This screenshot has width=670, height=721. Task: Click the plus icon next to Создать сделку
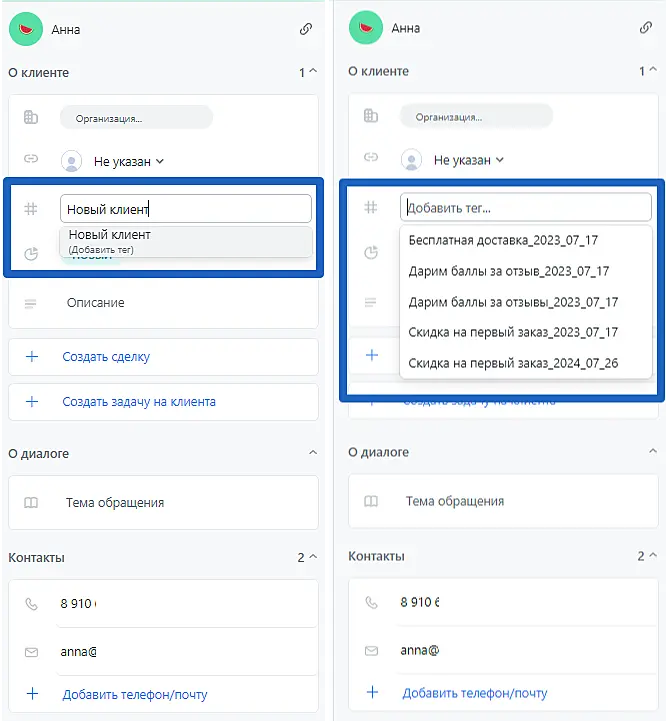pos(31,356)
